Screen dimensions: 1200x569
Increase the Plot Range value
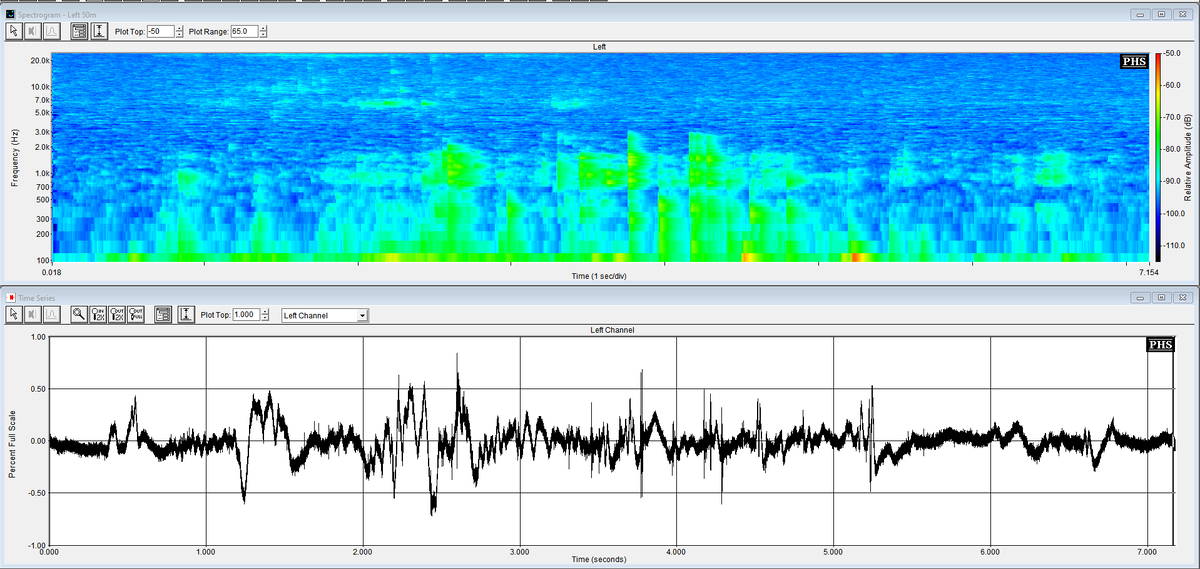(x=264, y=28)
